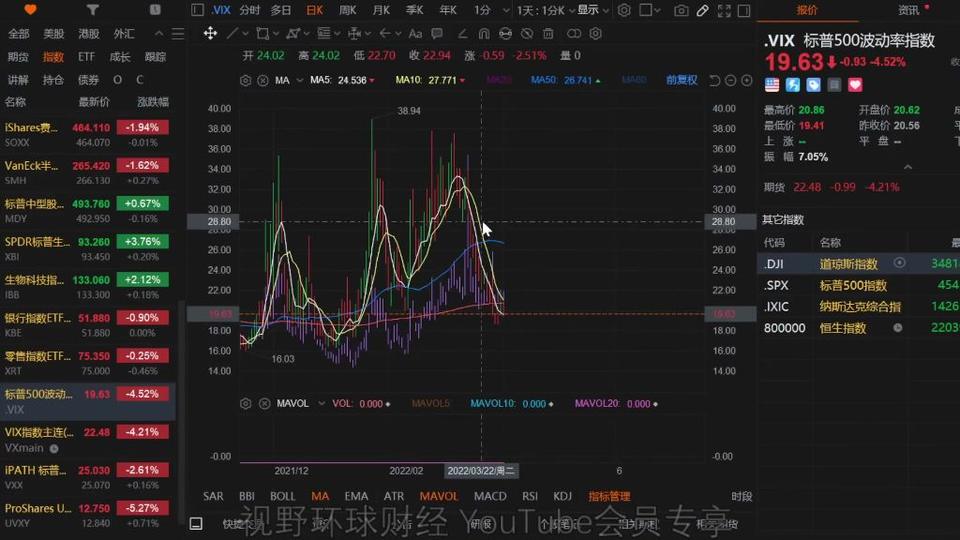Select the line drawing tool

pyautogui.click(x=232, y=33)
